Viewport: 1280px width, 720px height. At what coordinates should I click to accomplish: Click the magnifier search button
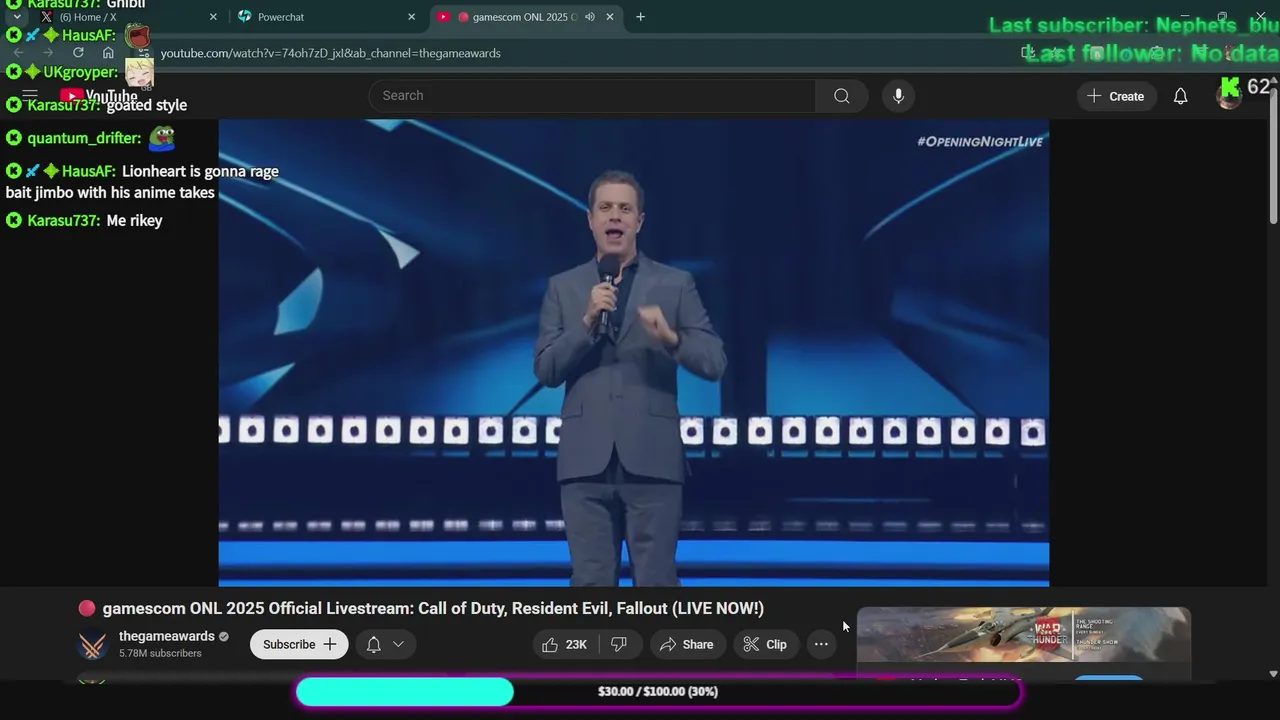842,96
